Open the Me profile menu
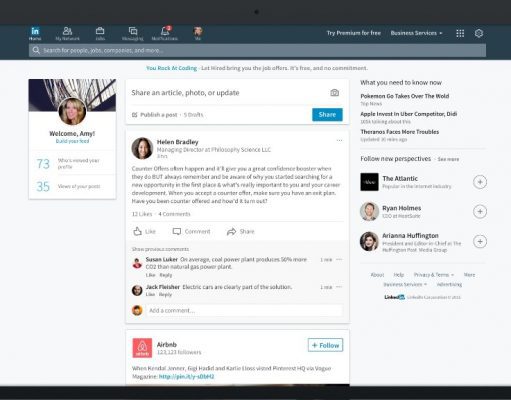This screenshot has height=400, width=511. click(198, 33)
